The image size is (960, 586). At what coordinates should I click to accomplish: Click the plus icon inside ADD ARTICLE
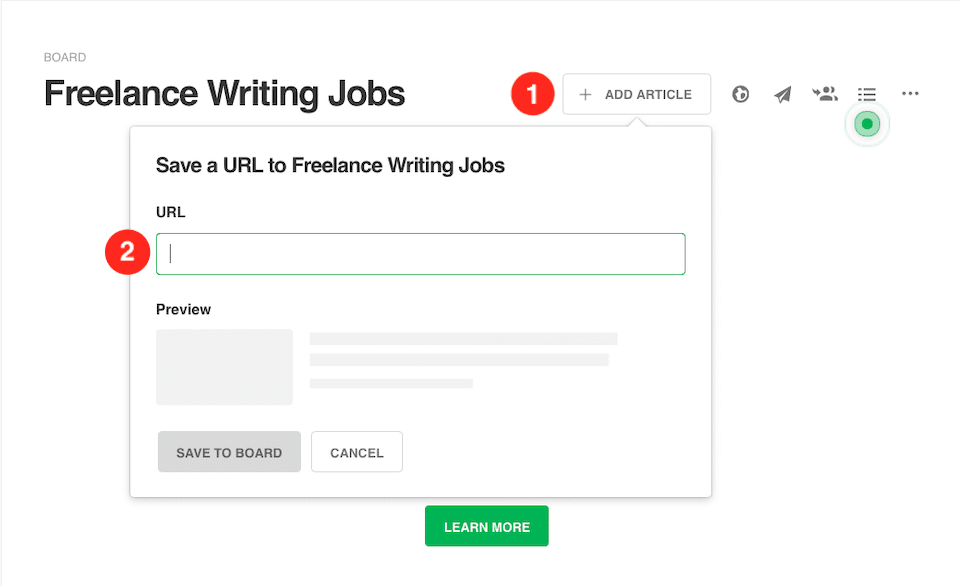click(x=583, y=94)
